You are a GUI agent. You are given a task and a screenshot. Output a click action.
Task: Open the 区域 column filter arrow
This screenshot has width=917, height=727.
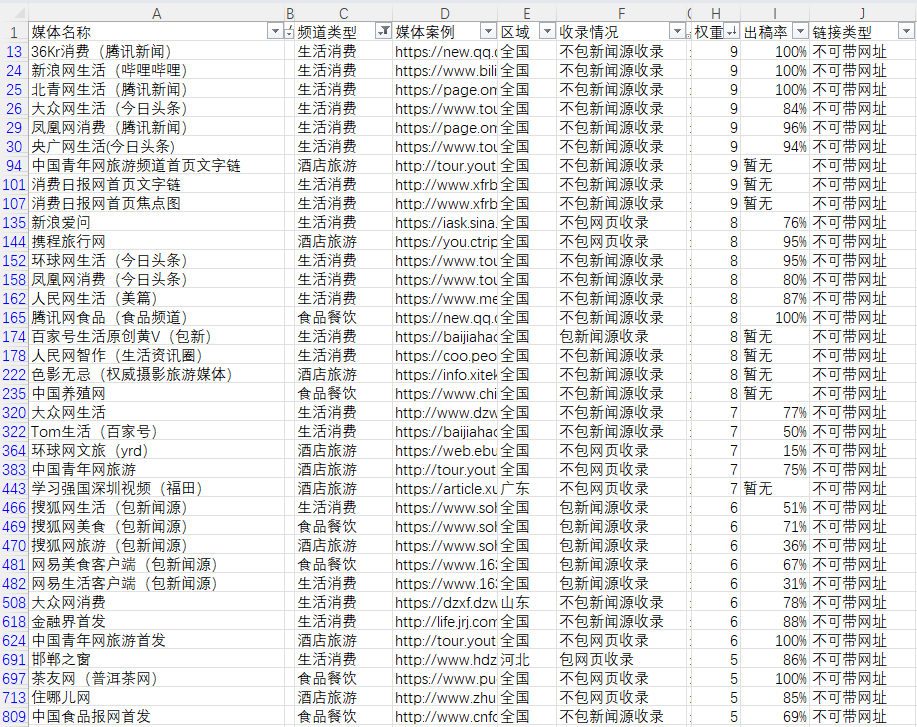pos(546,32)
